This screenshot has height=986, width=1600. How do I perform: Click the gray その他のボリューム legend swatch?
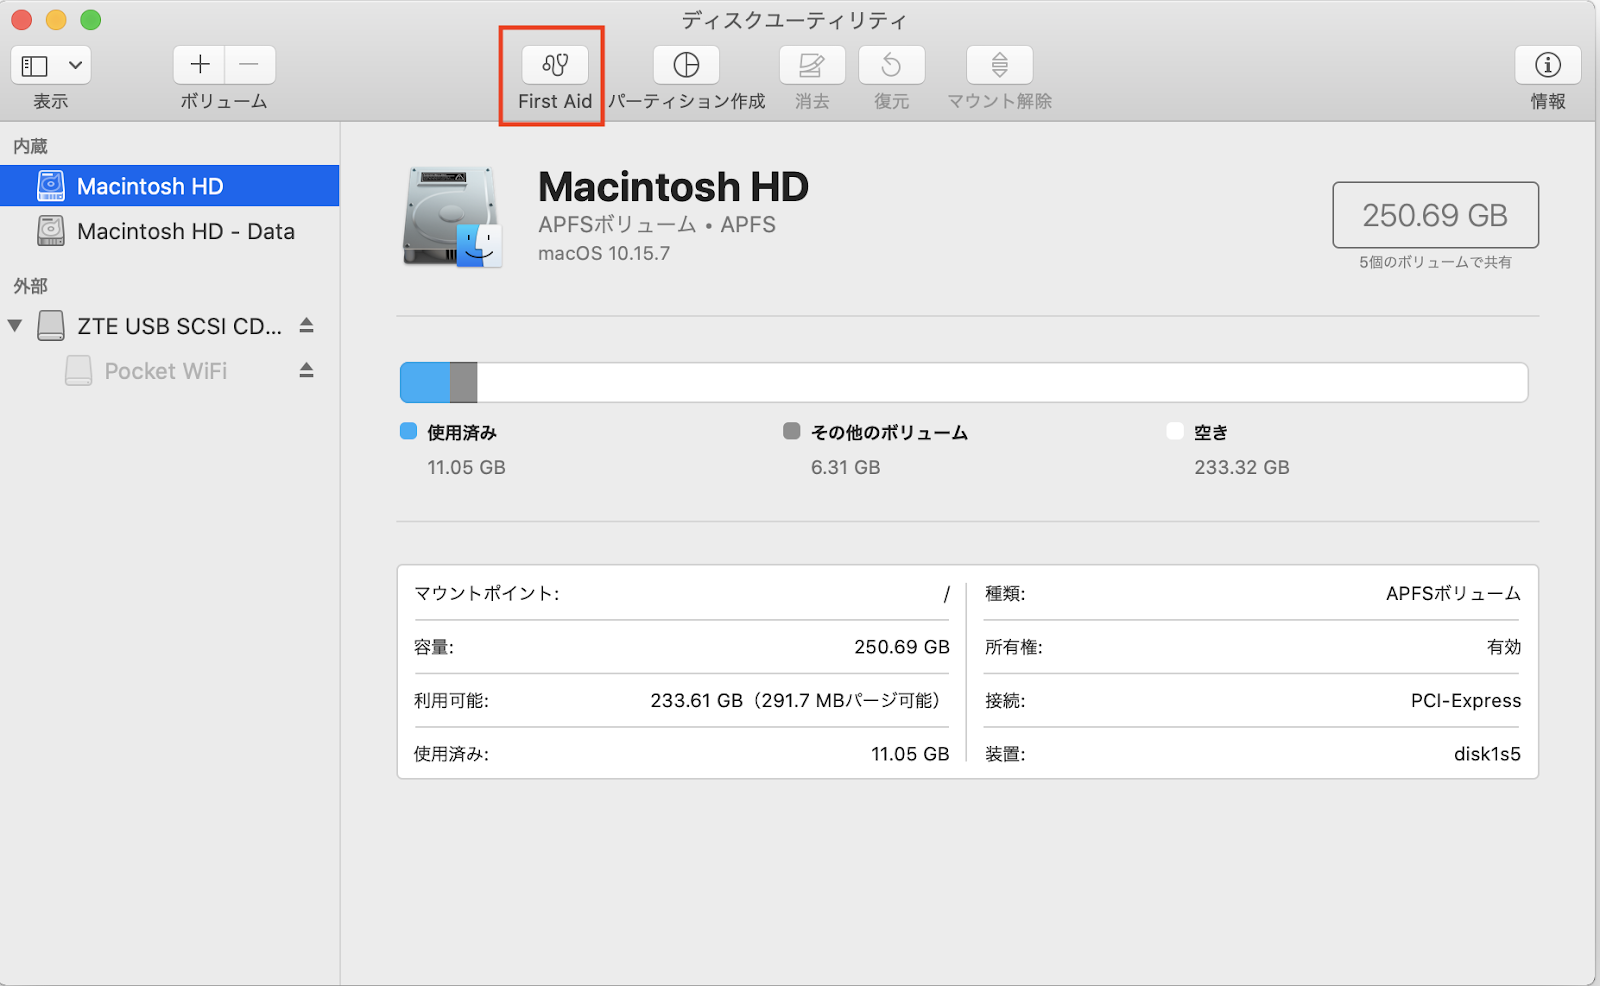pyautogui.click(x=792, y=431)
